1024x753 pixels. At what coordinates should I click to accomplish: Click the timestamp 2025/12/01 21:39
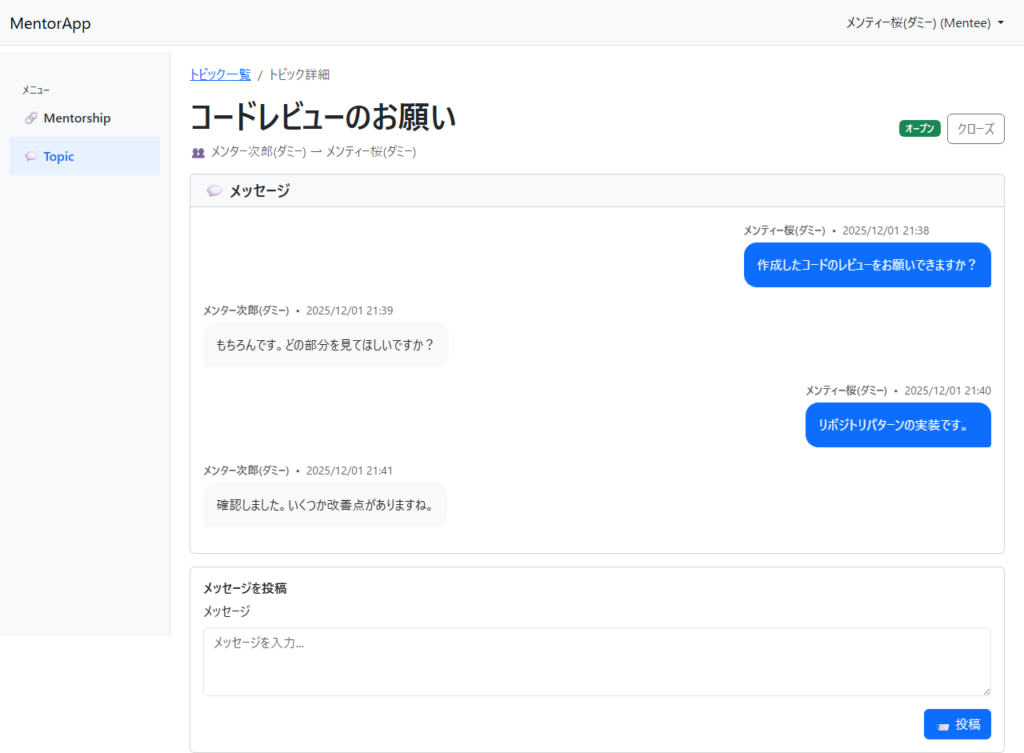[x=349, y=311]
